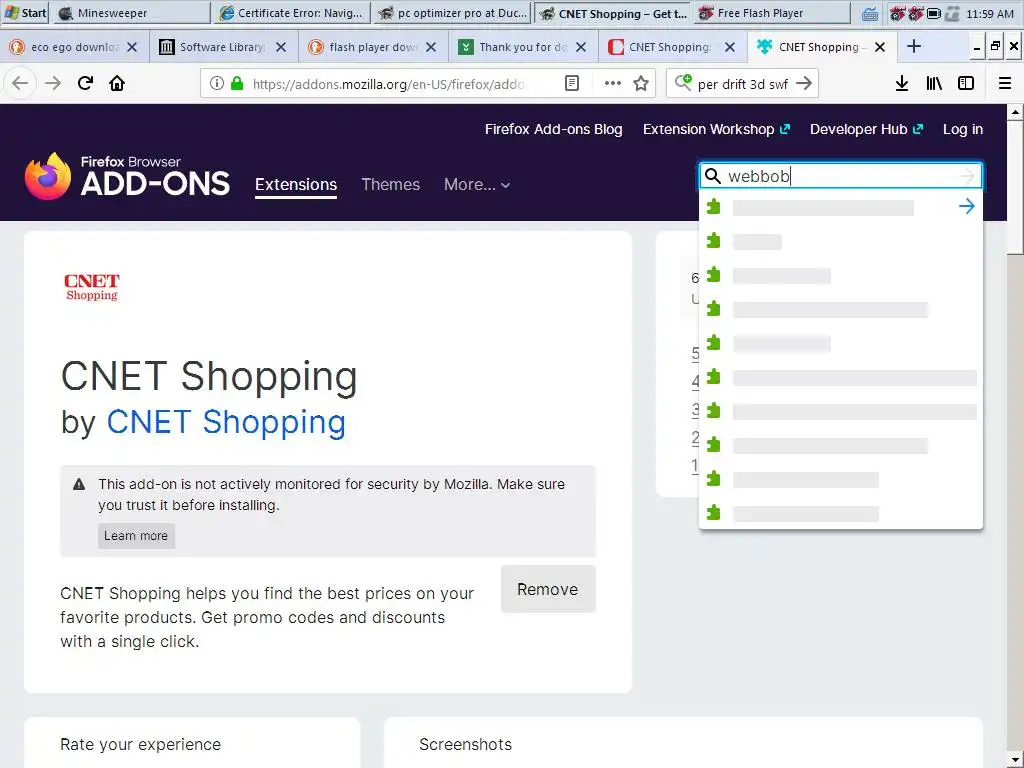Image resolution: width=1024 pixels, height=768 pixels.
Task: Bookmark this page with the star
Action: coord(641,83)
